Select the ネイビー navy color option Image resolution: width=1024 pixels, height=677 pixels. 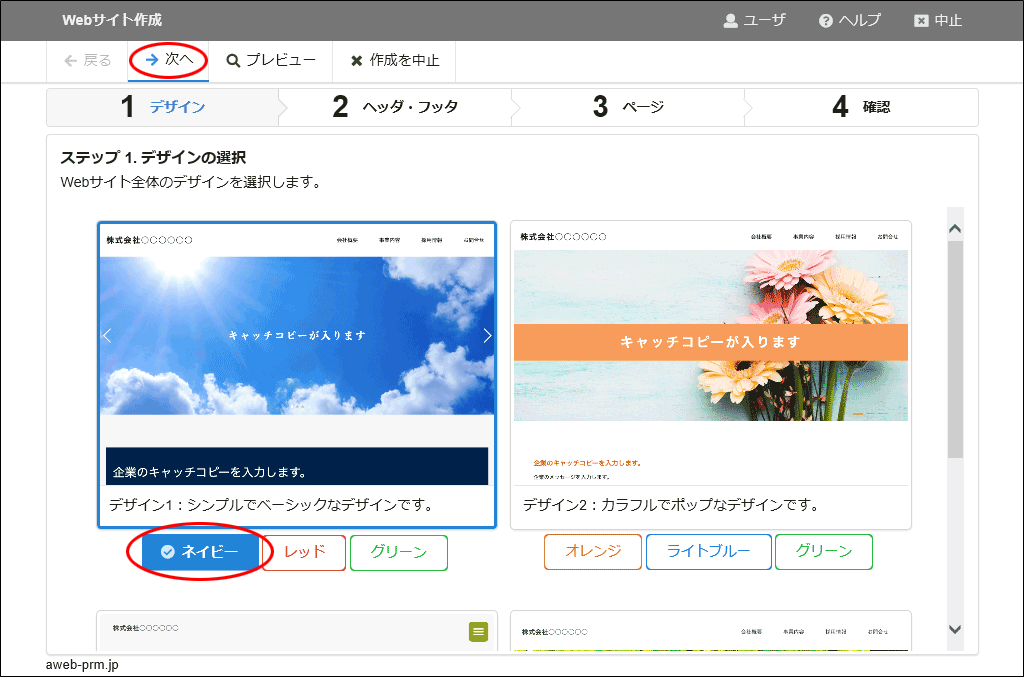tap(200, 552)
